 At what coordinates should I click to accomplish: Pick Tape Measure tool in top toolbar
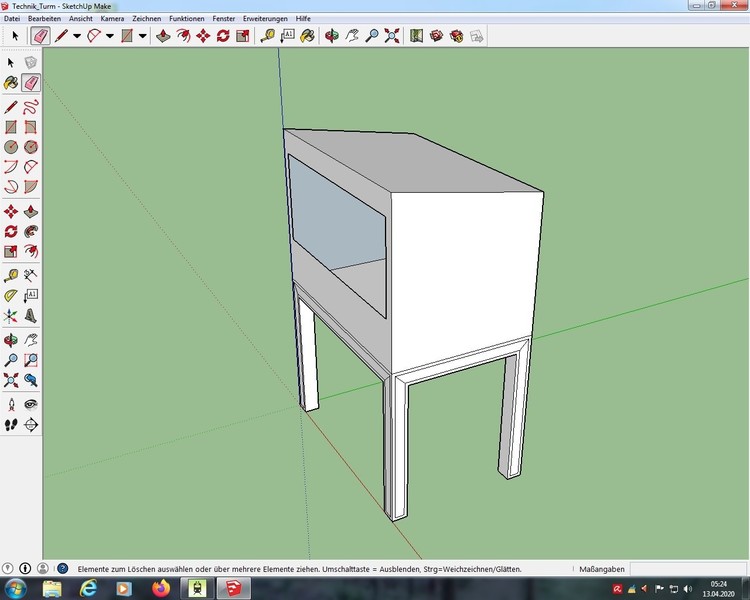(267, 36)
